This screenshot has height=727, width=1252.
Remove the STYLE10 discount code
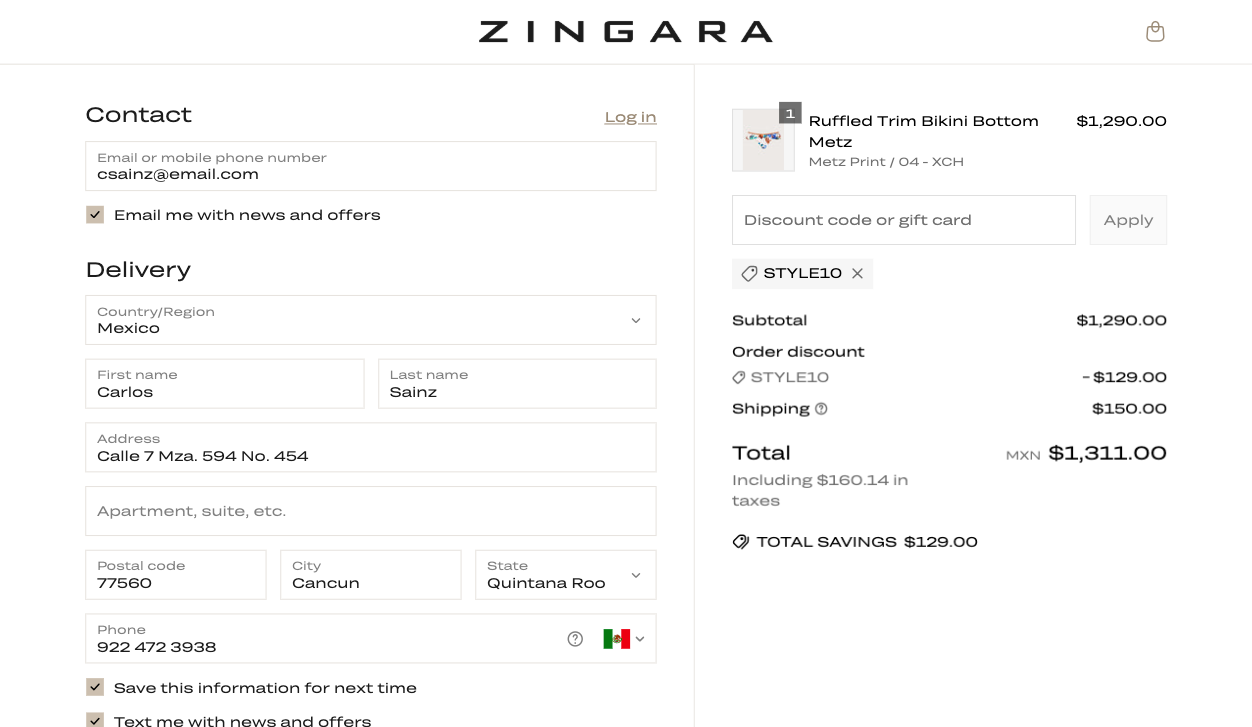(857, 274)
